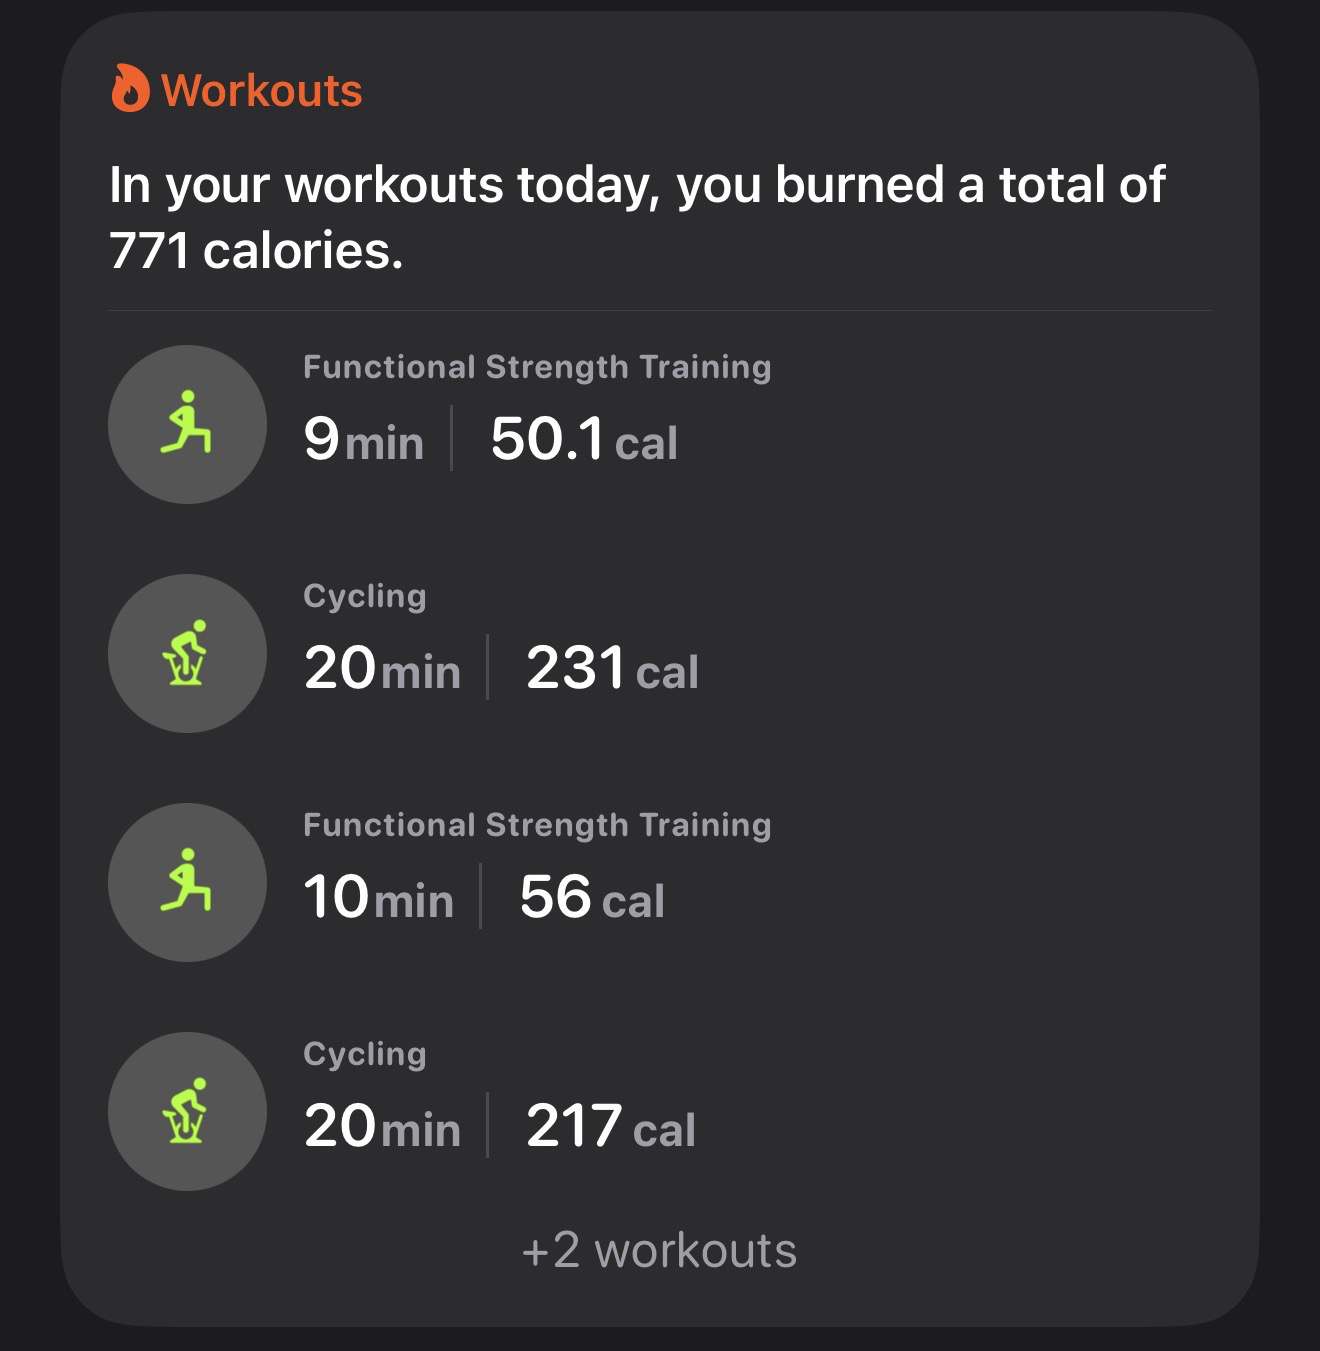Tap the cycling icon beside 231 cal

point(187,653)
